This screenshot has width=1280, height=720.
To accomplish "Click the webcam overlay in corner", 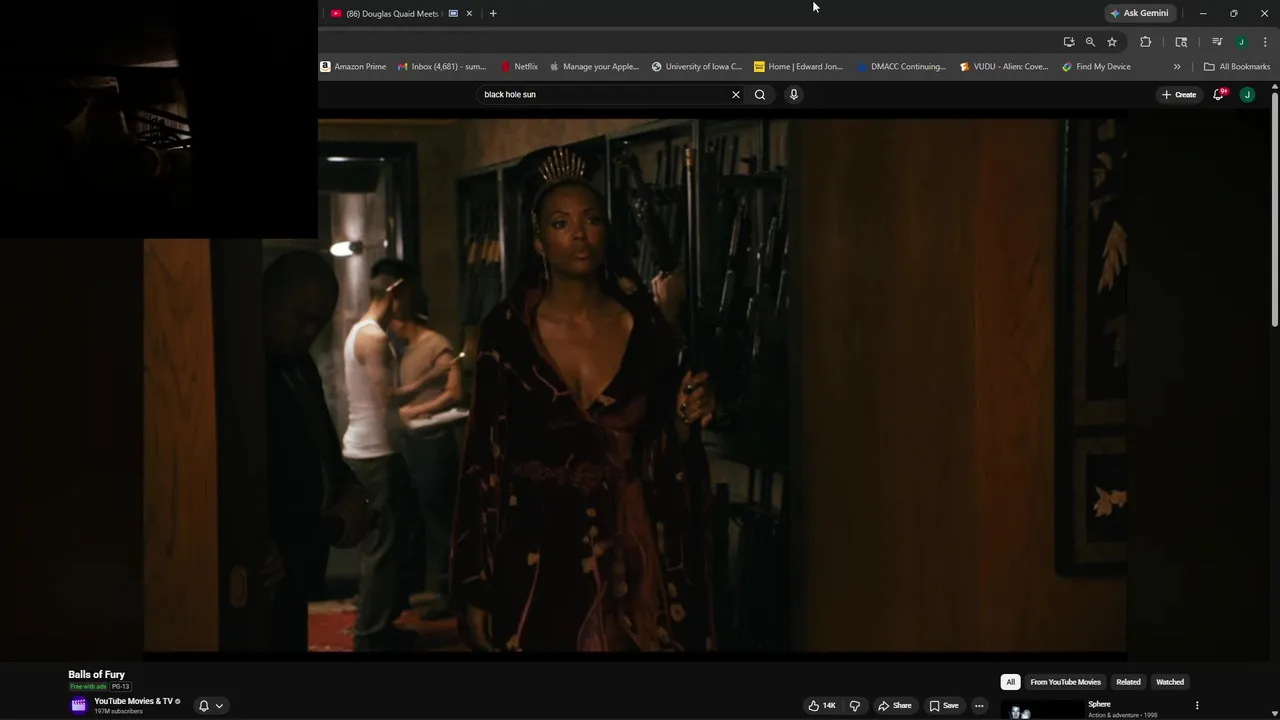I will click(x=159, y=119).
